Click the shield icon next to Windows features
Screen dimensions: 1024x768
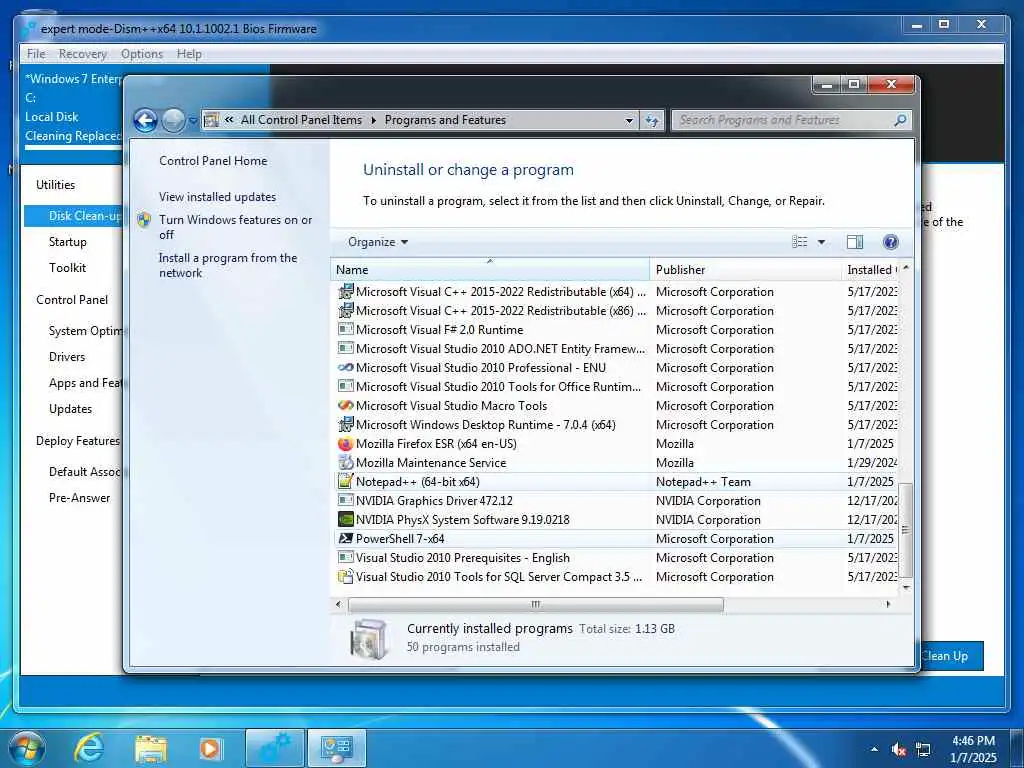click(x=144, y=220)
